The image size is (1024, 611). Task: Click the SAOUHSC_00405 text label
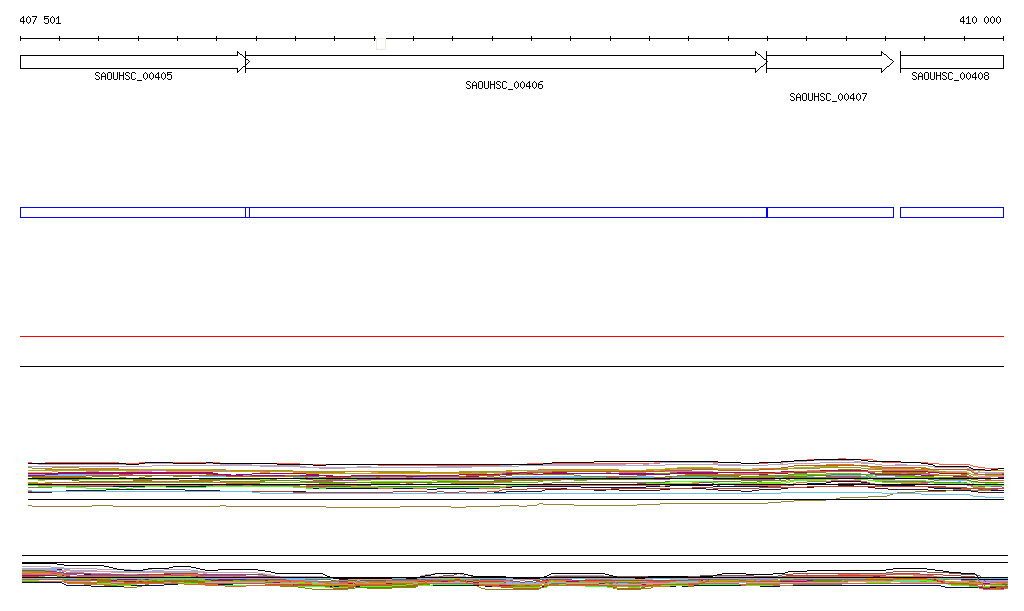(133, 76)
